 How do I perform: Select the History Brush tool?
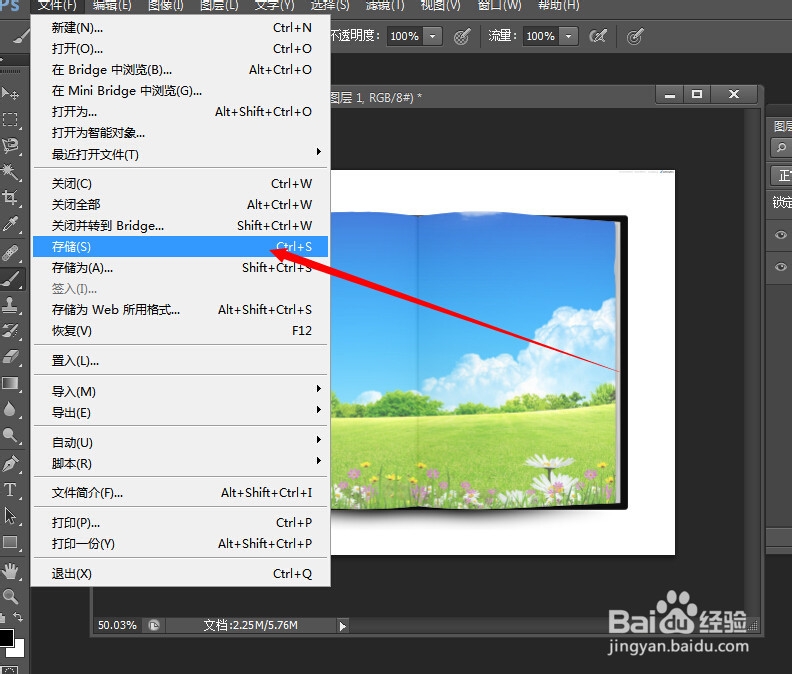[x=10, y=331]
